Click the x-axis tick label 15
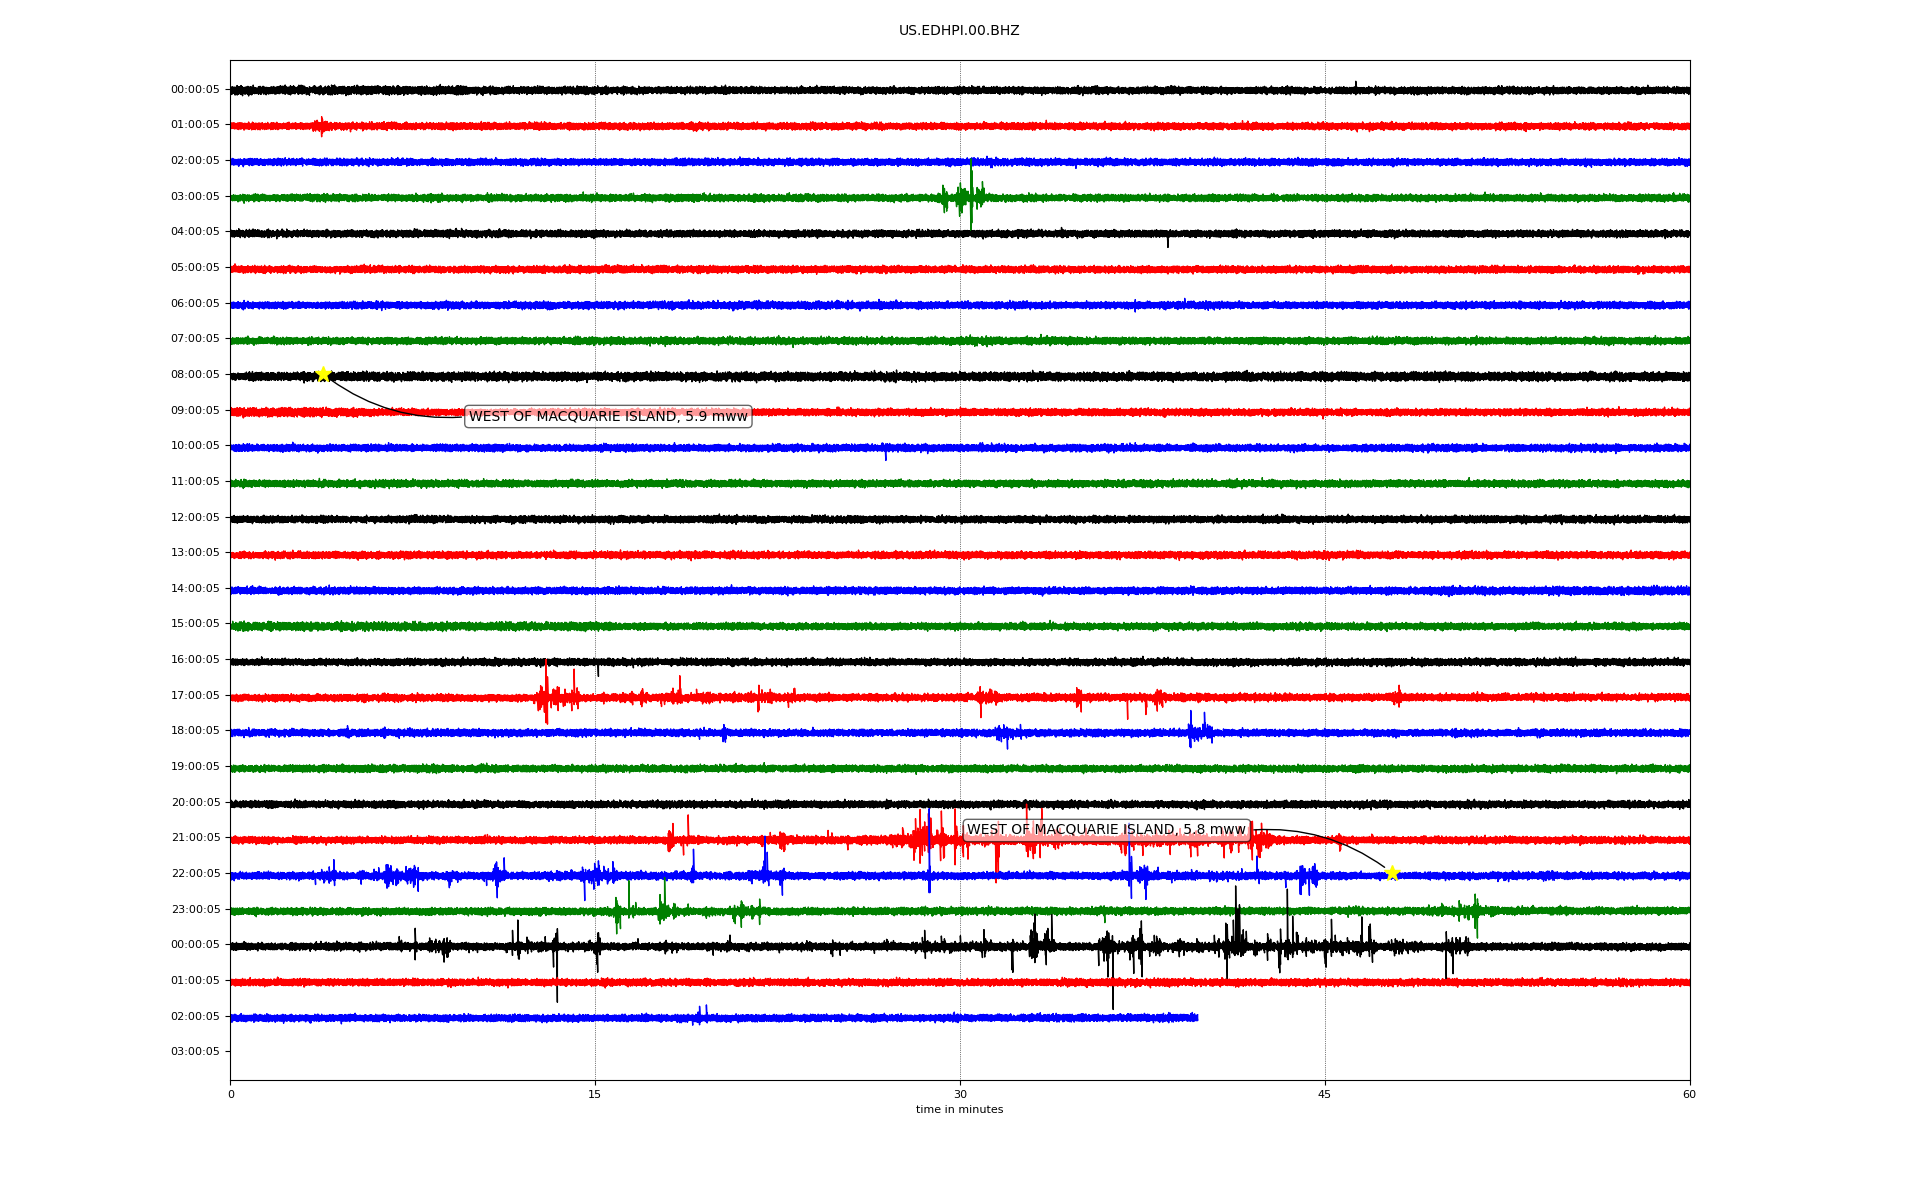The width and height of the screenshot is (1920, 1200). click(x=595, y=1095)
